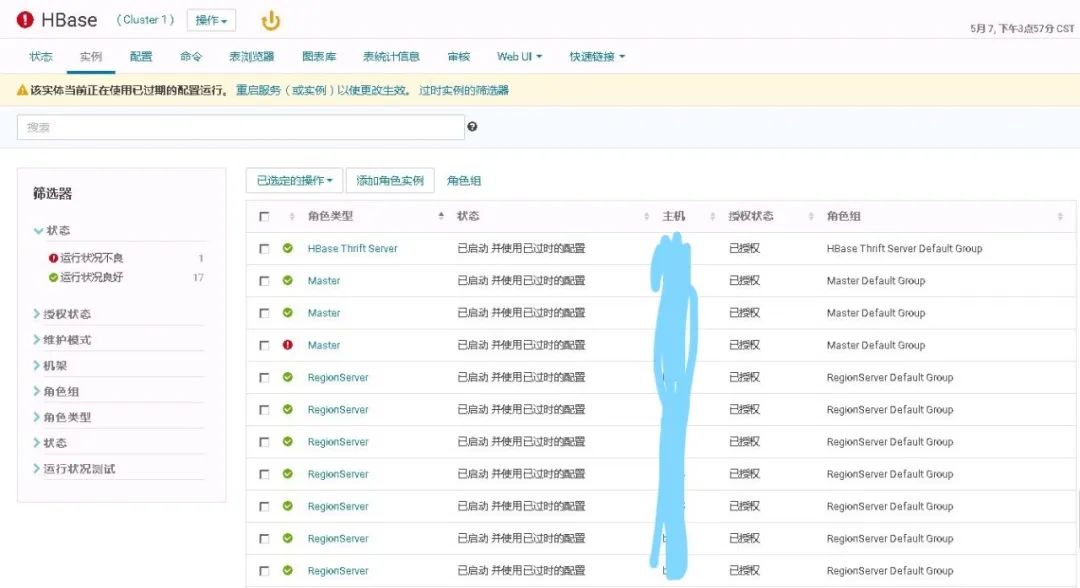This screenshot has width=1080, height=588.
Task: Click the sort arrows beside 状态 column
Action: tap(646, 216)
